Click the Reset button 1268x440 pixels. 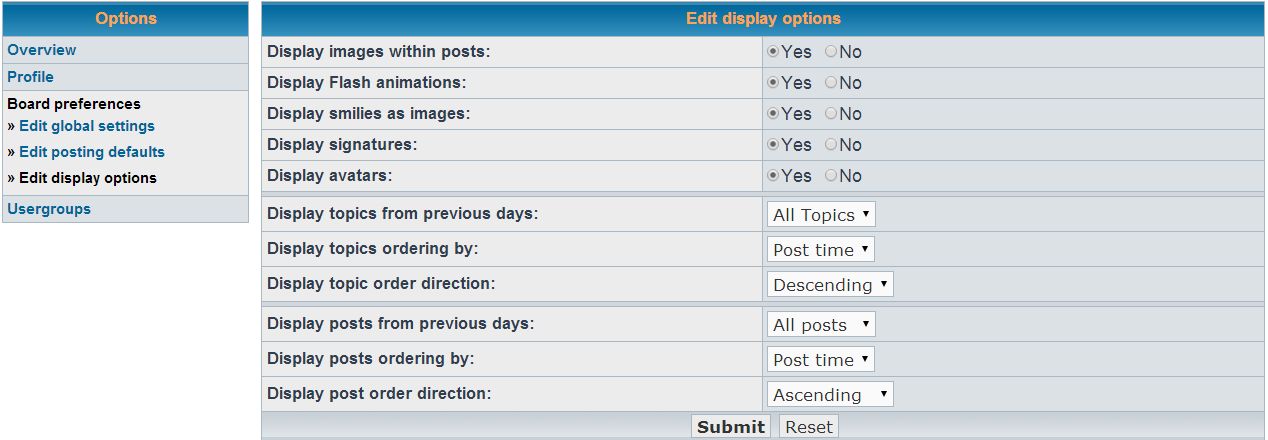(x=808, y=427)
